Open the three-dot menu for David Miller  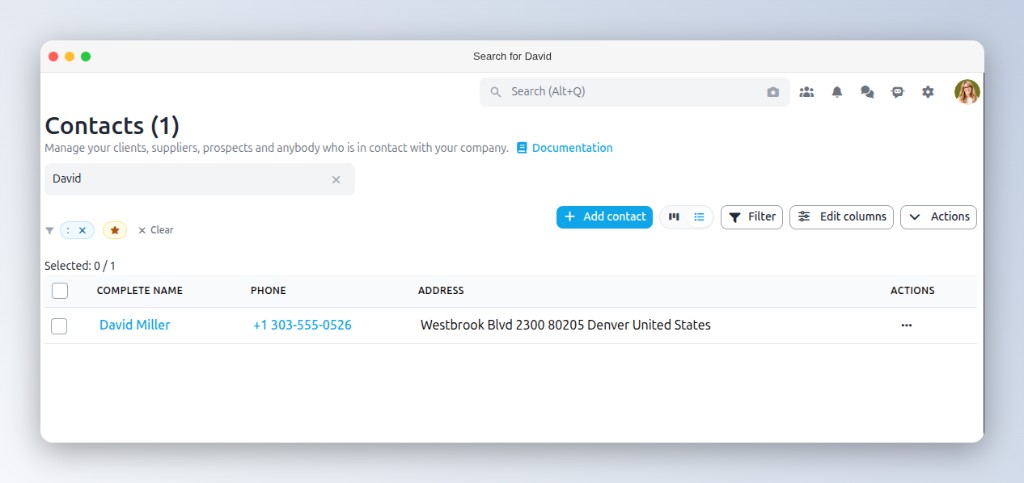click(906, 325)
